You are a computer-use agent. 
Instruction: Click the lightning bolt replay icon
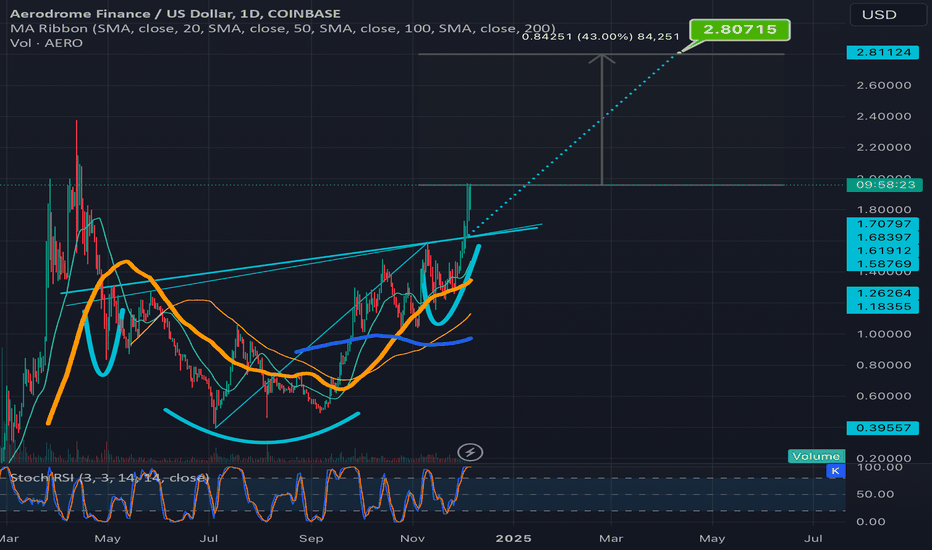pyautogui.click(x=470, y=452)
